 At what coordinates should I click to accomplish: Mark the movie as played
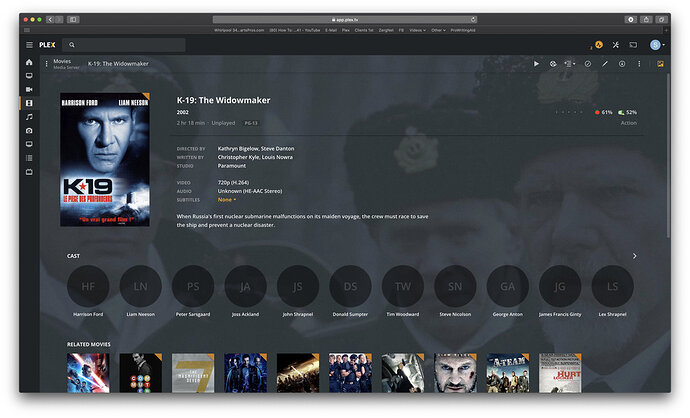point(587,64)
